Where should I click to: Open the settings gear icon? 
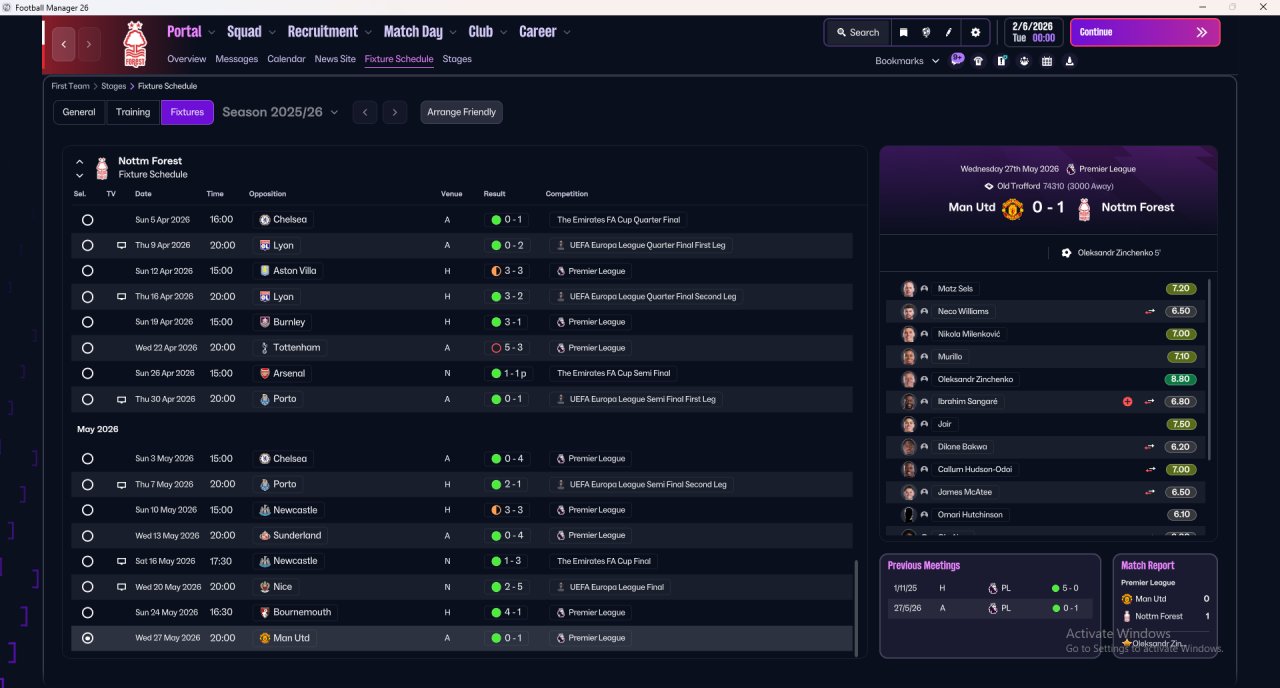[x=976, y=32]
